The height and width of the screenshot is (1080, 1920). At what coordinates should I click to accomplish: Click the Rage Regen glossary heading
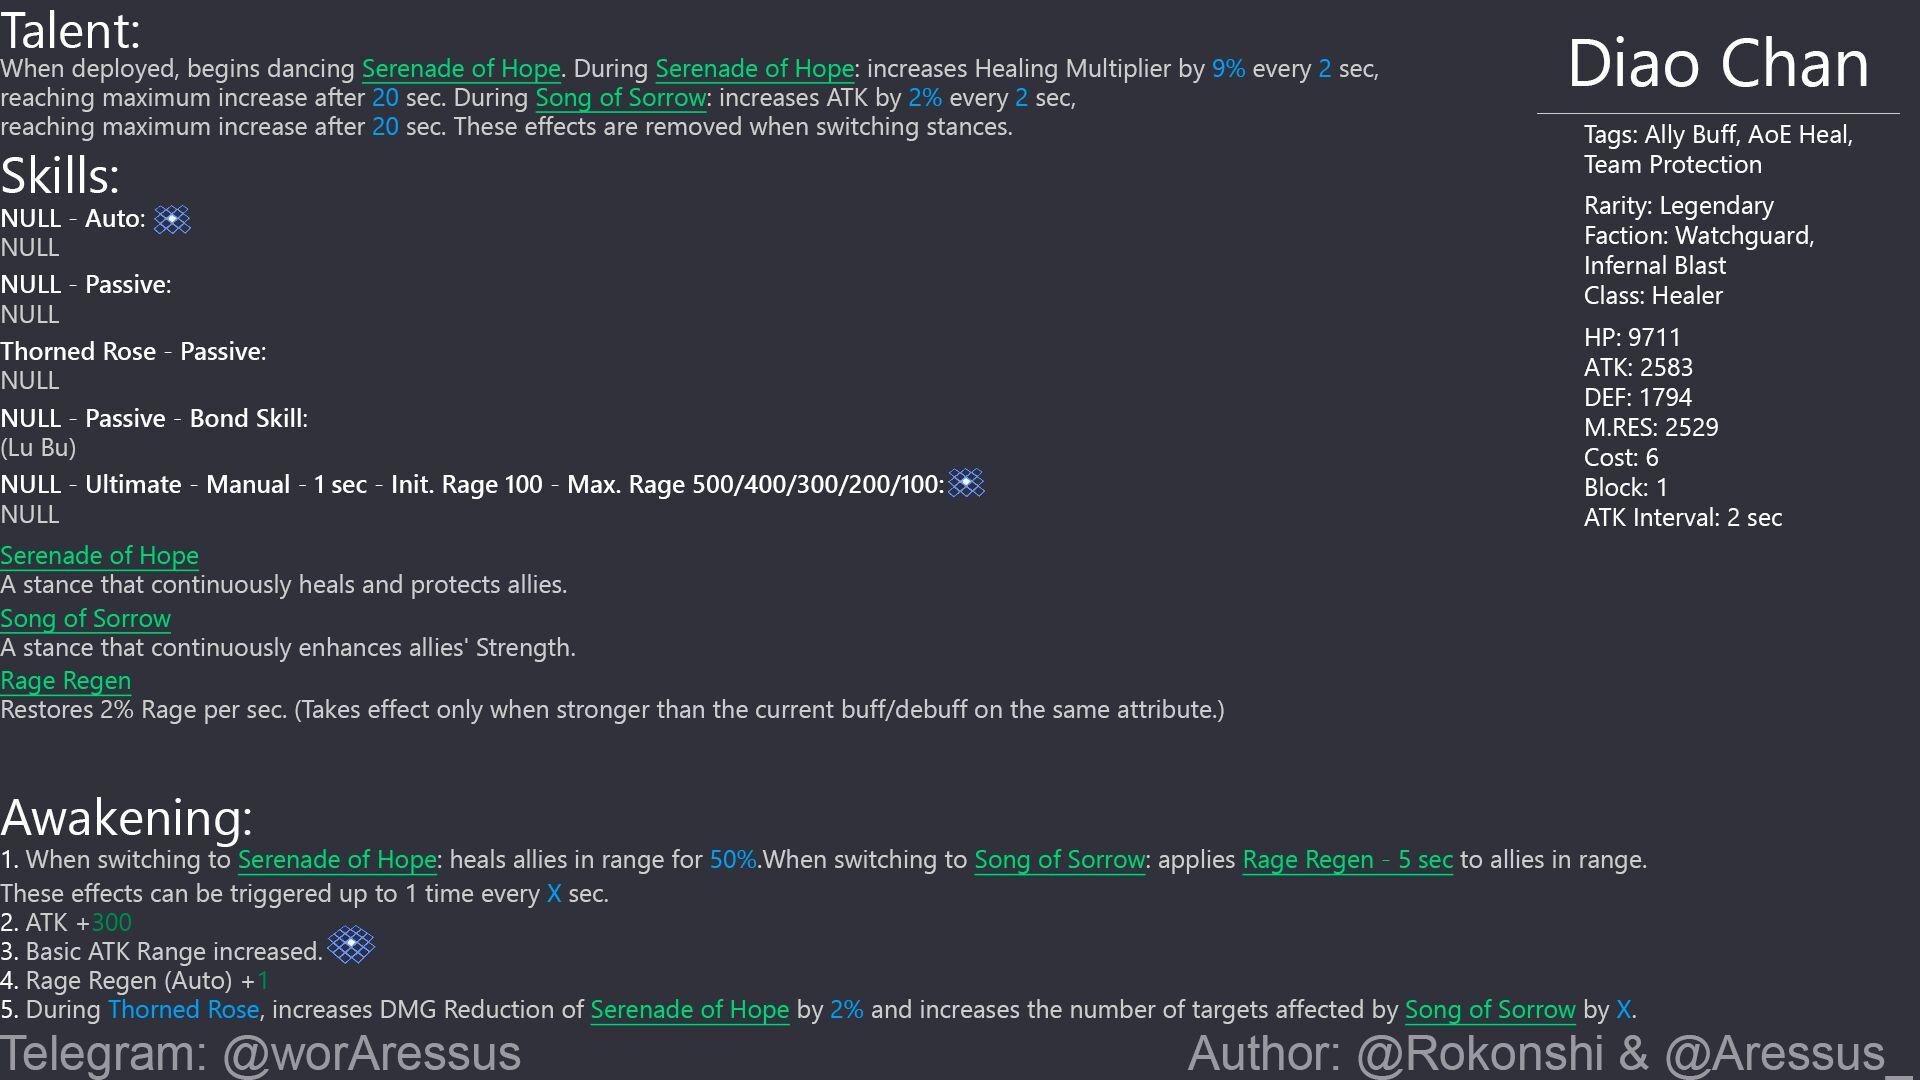pos(65,681)
